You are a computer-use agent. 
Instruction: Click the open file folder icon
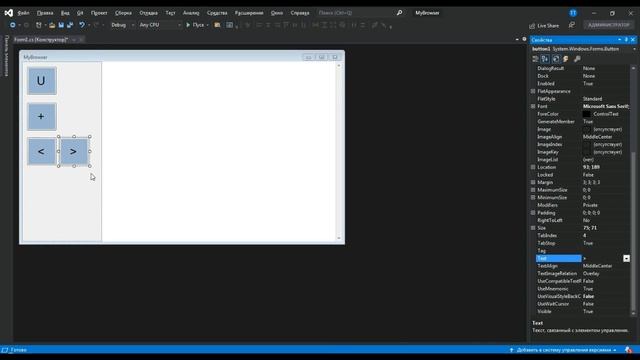click(x=52, y=25)
